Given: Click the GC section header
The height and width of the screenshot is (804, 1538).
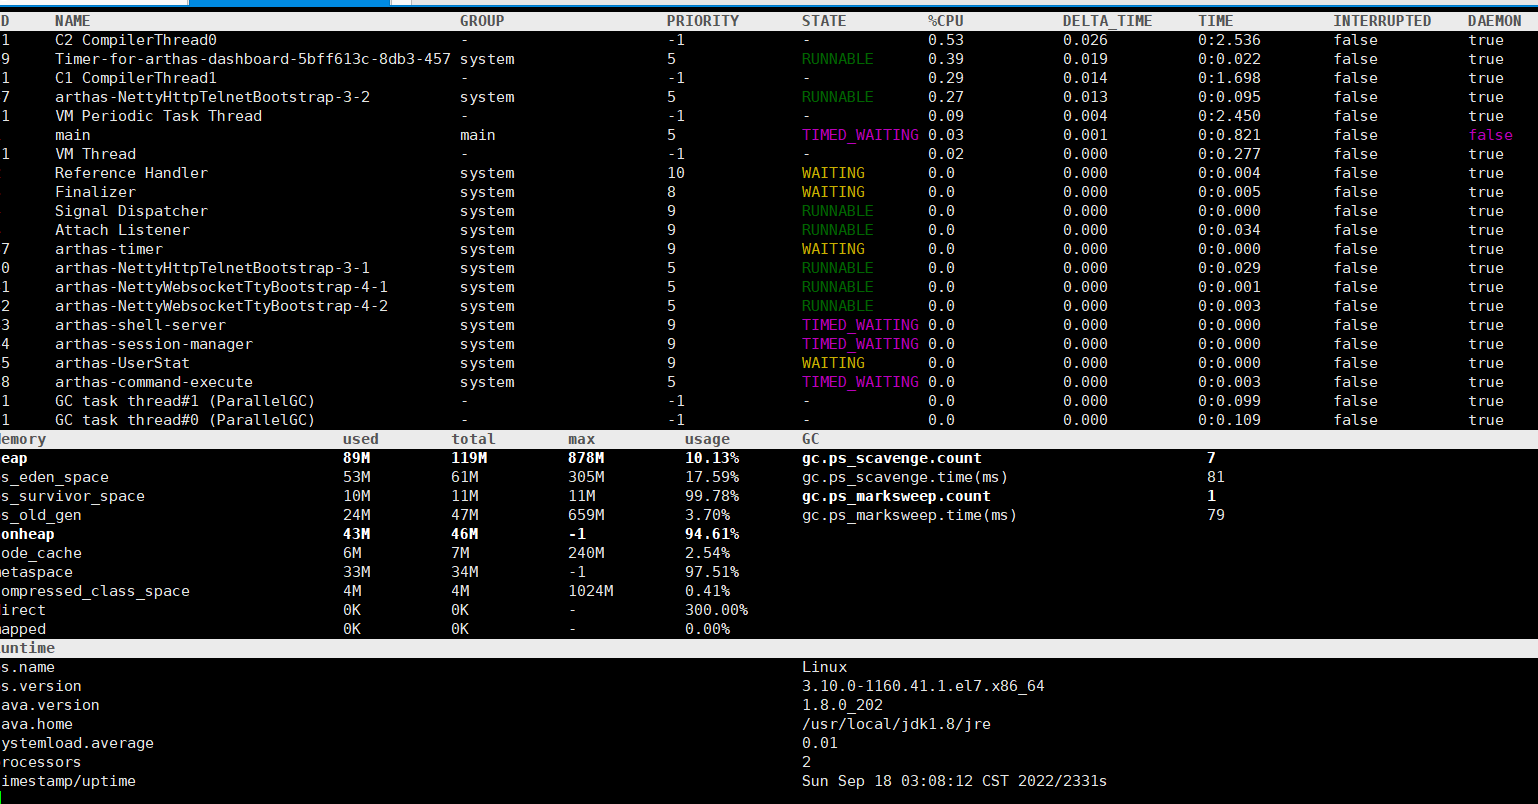Looking at the screenshot, I should pyautogui.click(x=811, y=439).
